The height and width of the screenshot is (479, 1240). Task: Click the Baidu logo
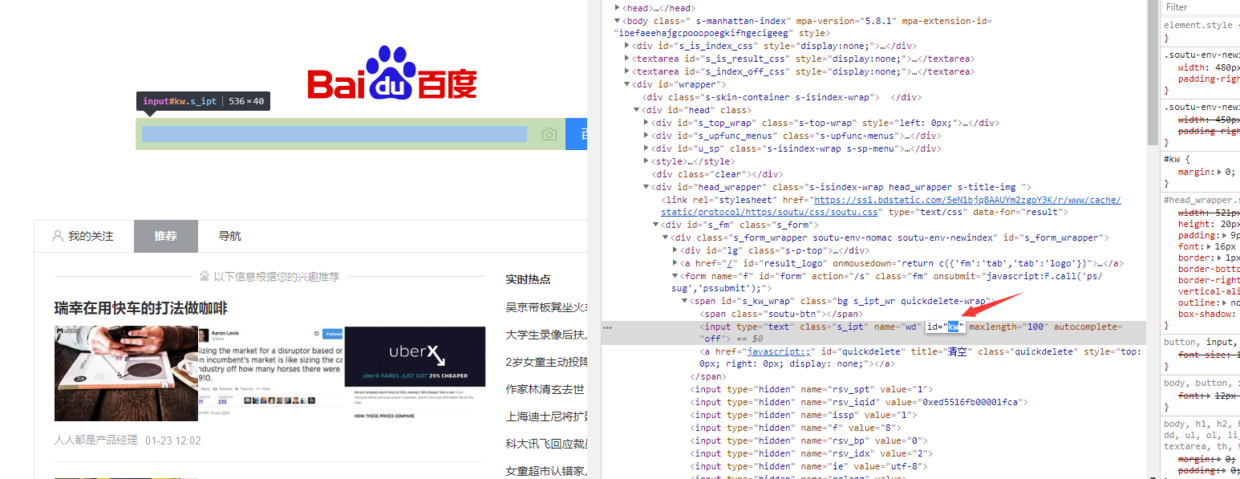tap(392, 75)
